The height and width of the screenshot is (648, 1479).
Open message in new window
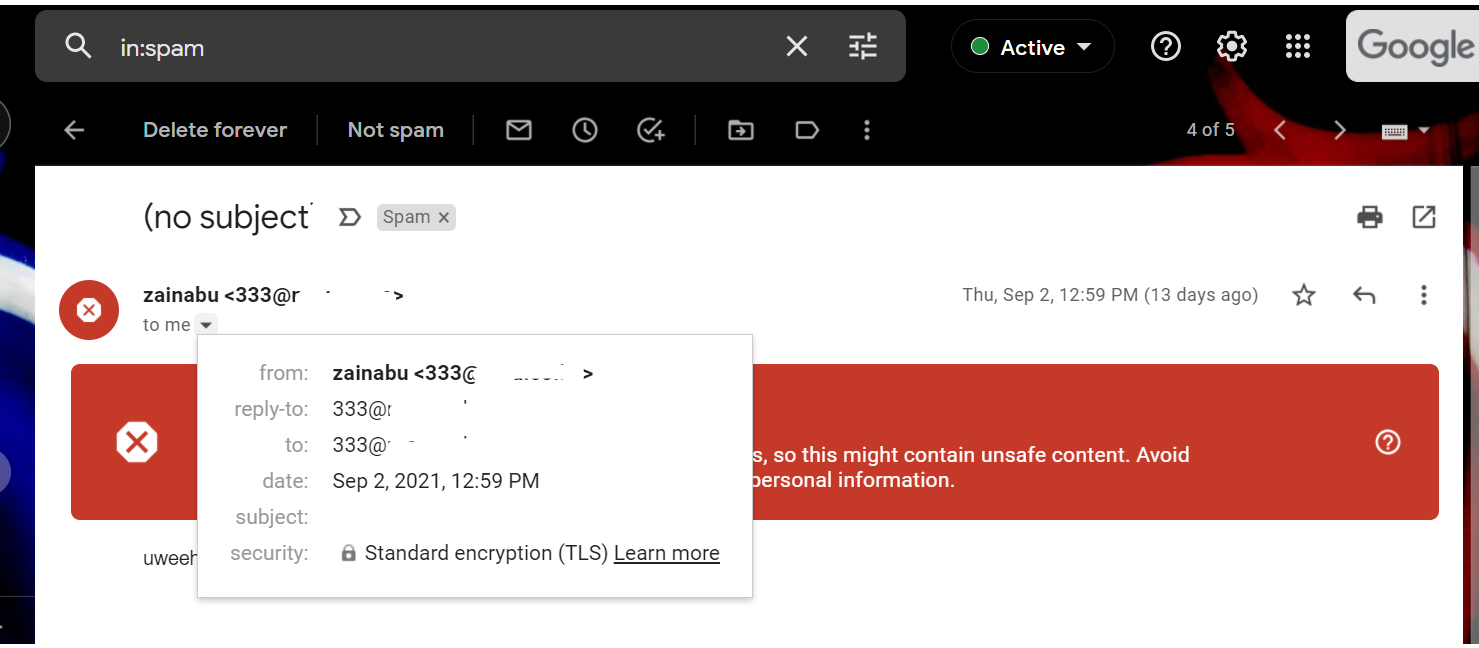[1423, 216]
